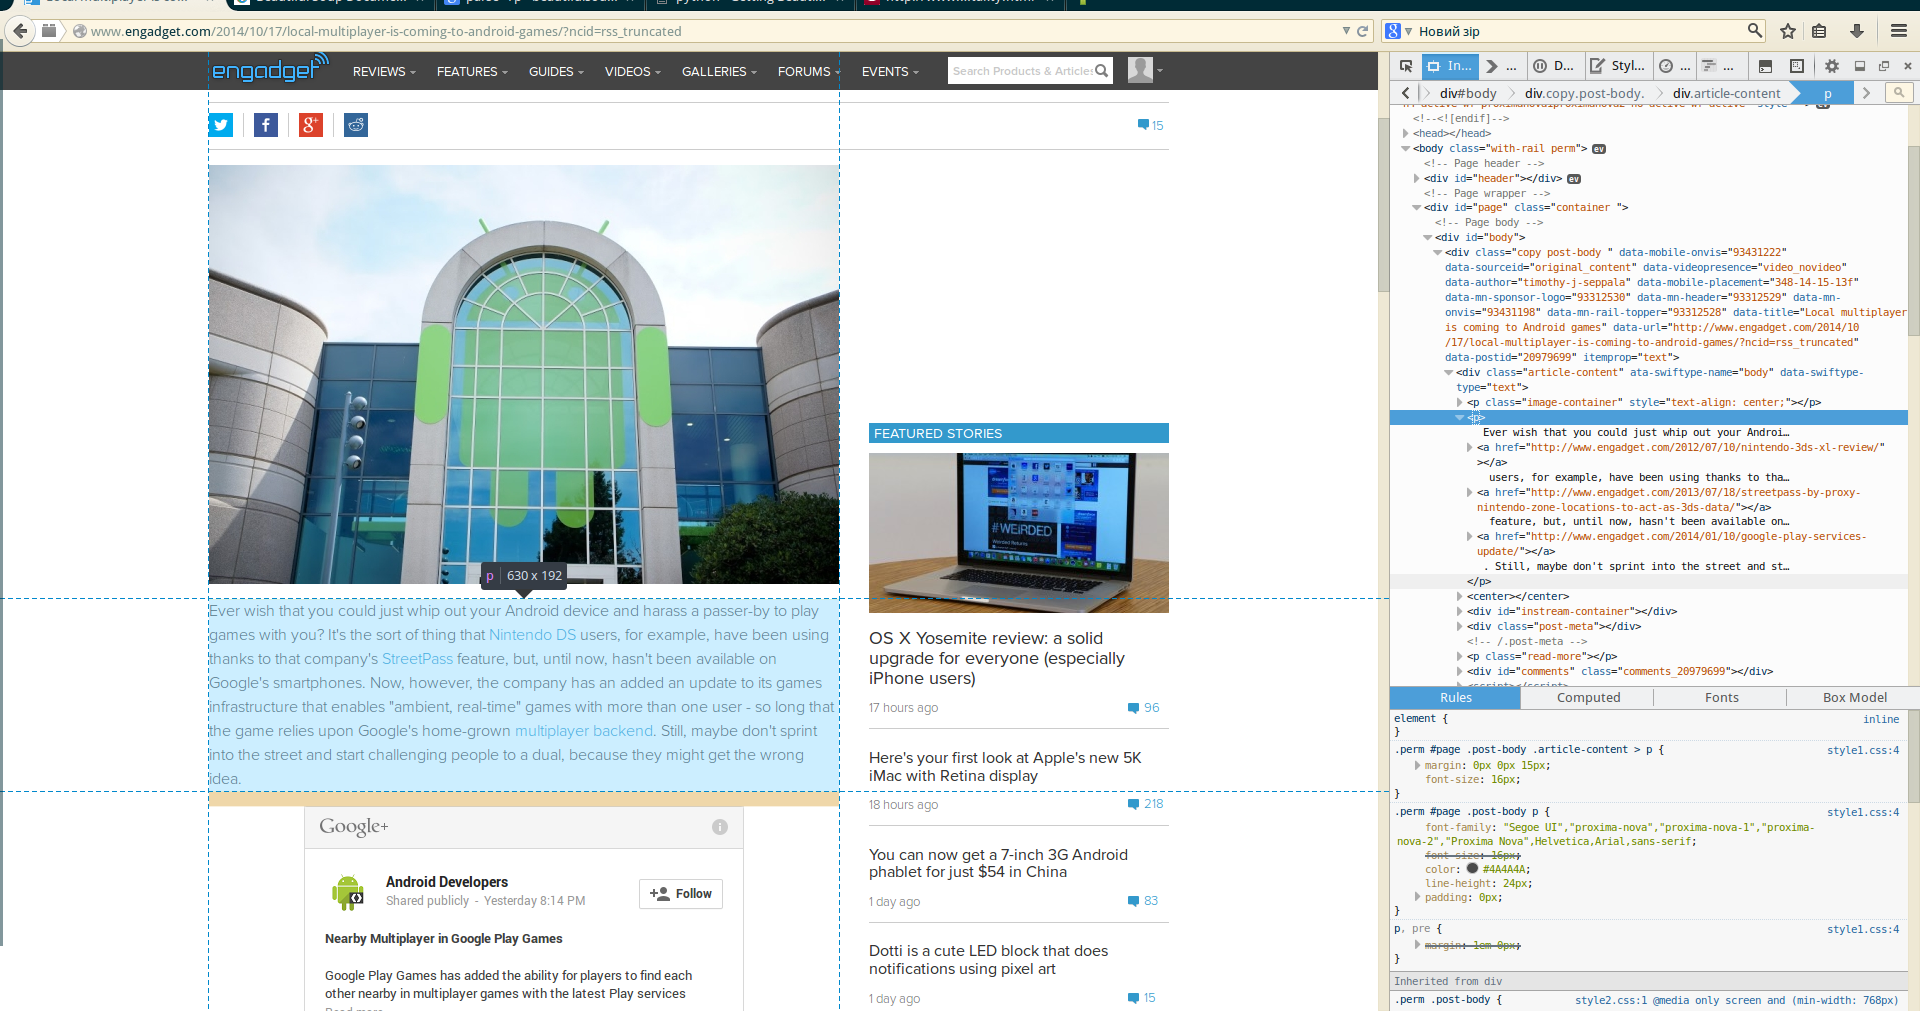Click the Engadget logo

(x=270, y=69)
